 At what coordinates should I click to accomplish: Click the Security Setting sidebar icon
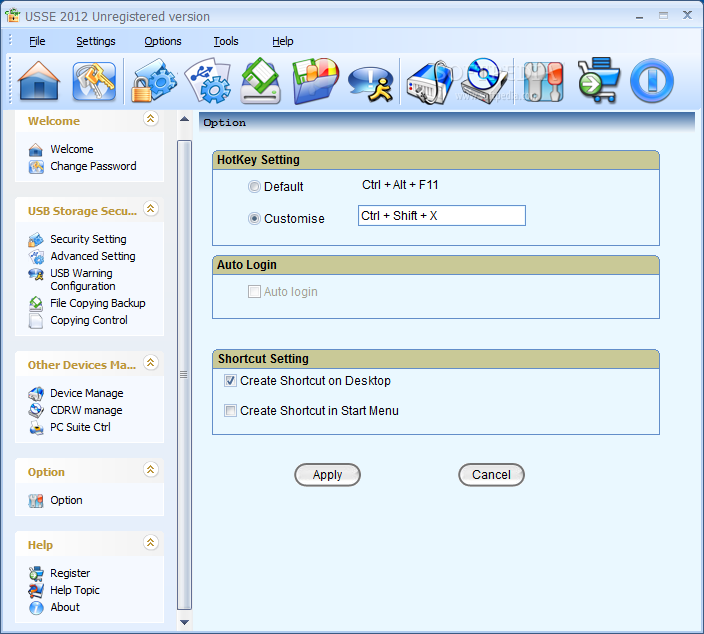(36, 240)
